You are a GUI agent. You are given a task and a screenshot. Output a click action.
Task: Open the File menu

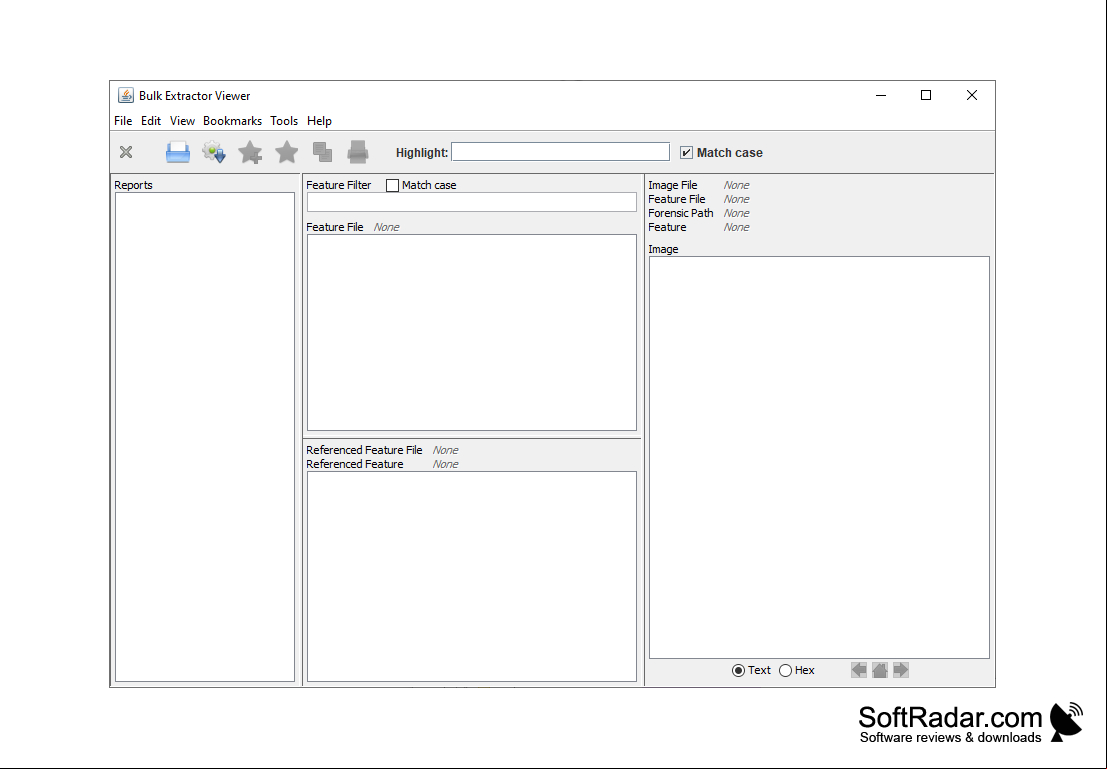coord(123,121)
